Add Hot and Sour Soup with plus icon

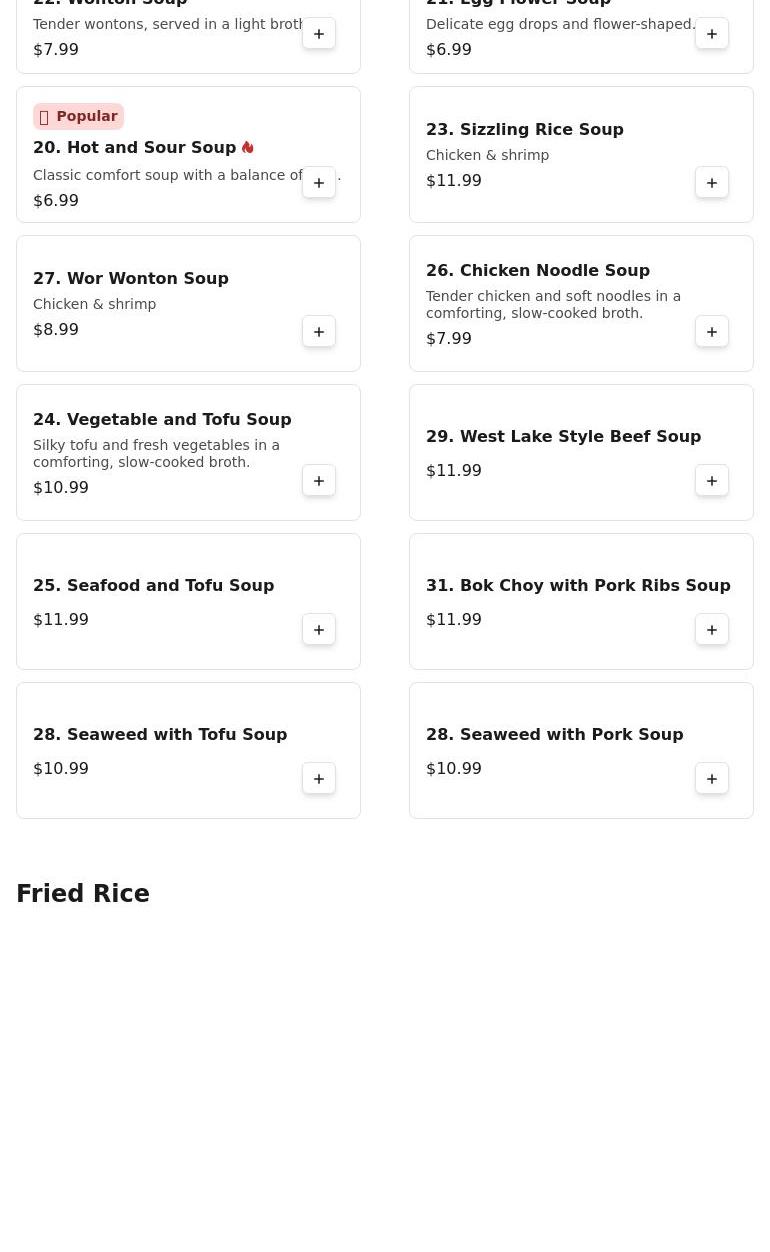point(319,182)
